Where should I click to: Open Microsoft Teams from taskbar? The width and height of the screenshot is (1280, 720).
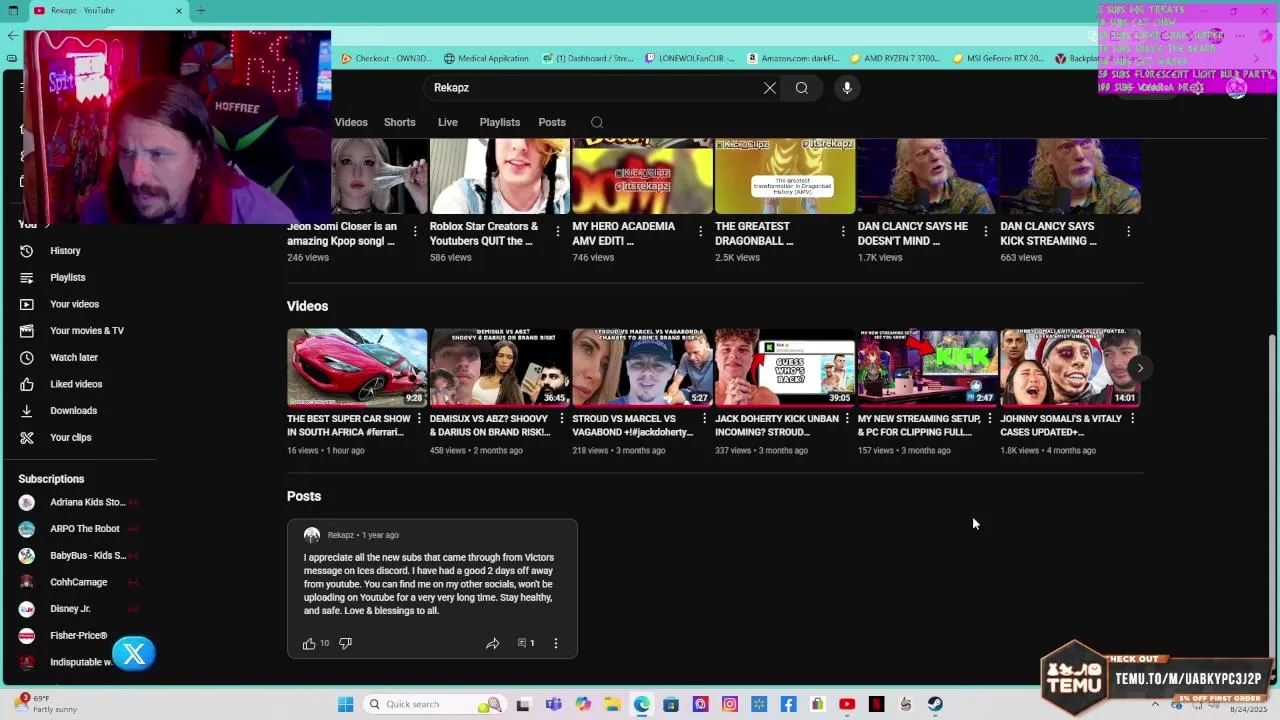(x=554, y=704)
